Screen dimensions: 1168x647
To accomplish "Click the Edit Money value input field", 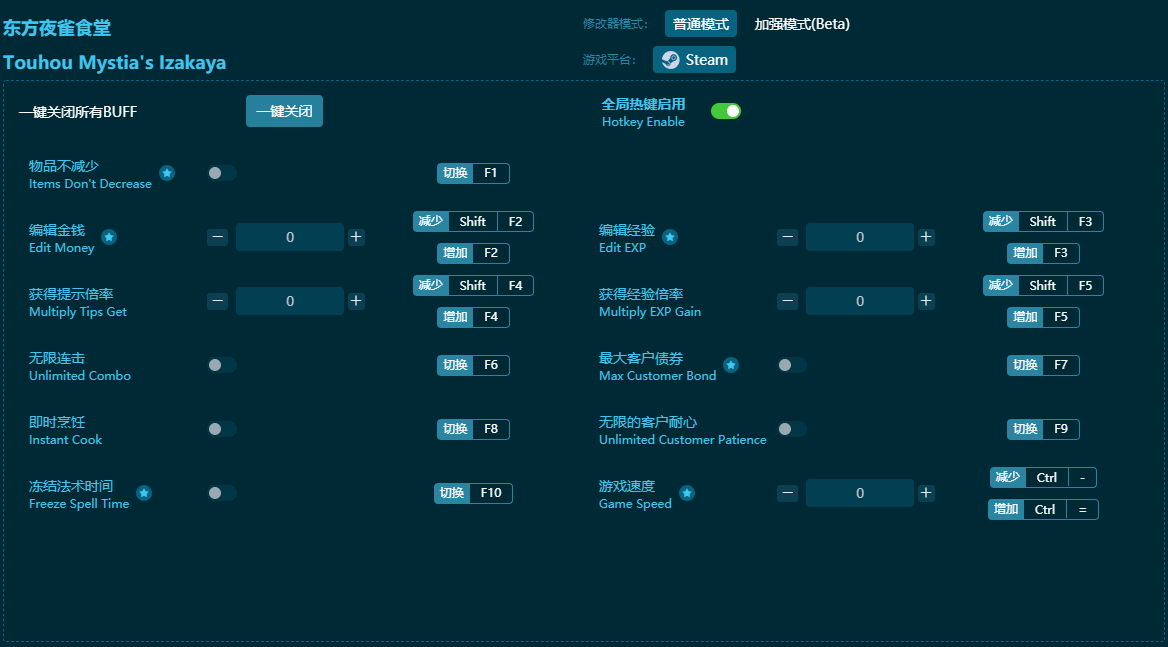I will click(290, 237).
